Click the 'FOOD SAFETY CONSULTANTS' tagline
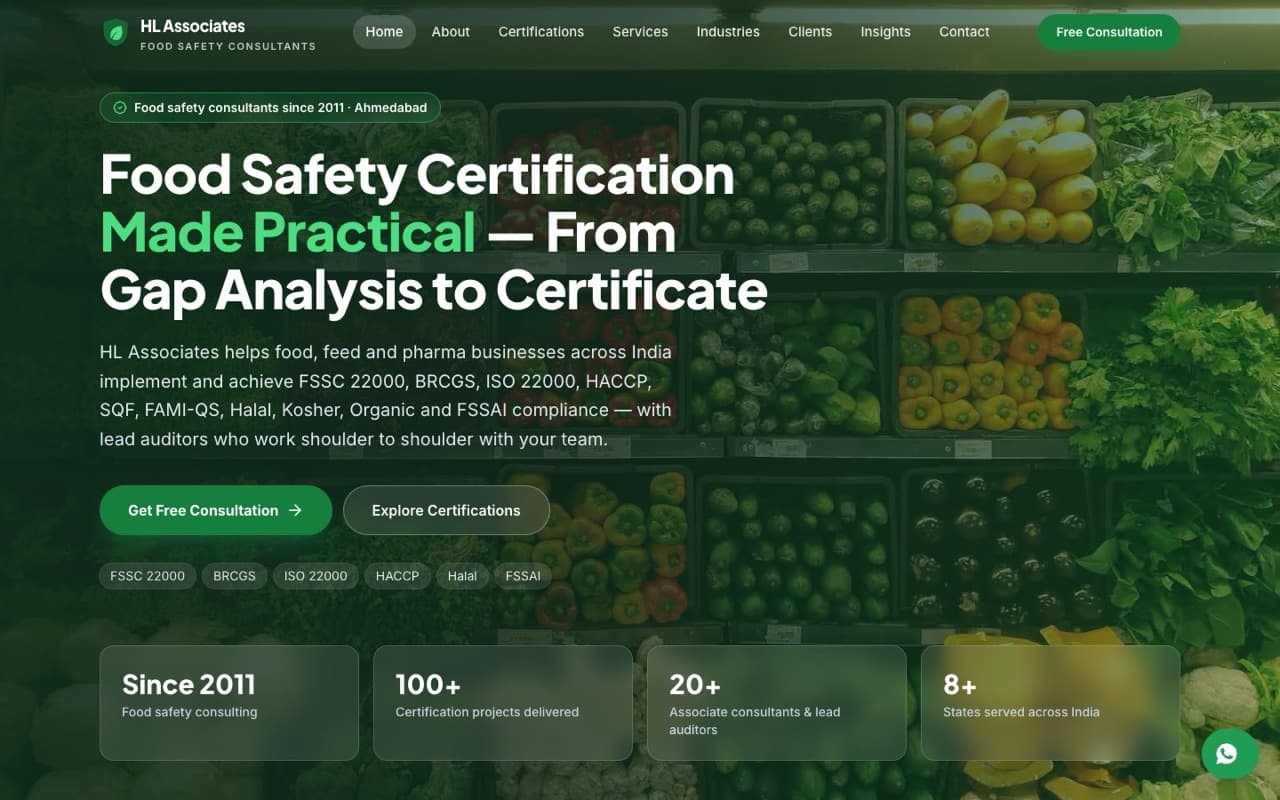The height and width of the screenshot is (800, 1280). 228,46
